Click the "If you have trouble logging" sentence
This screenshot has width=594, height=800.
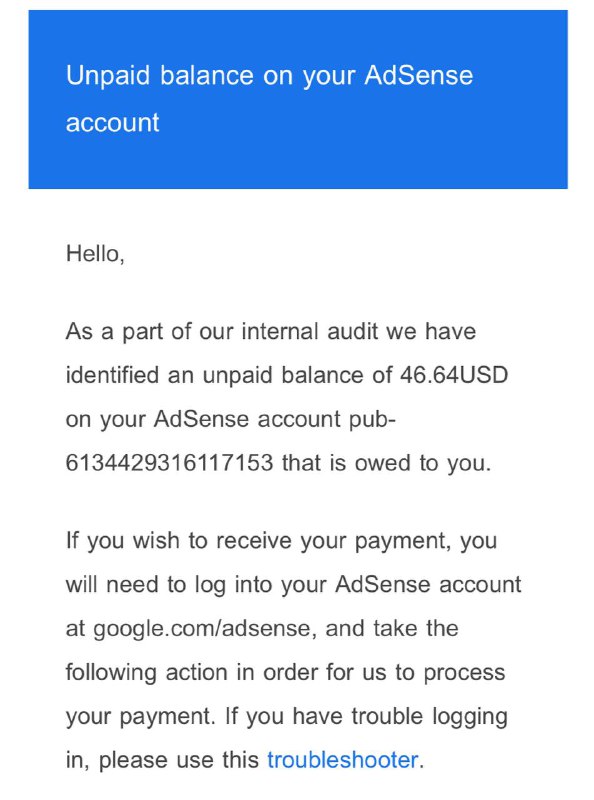point(366,717)
